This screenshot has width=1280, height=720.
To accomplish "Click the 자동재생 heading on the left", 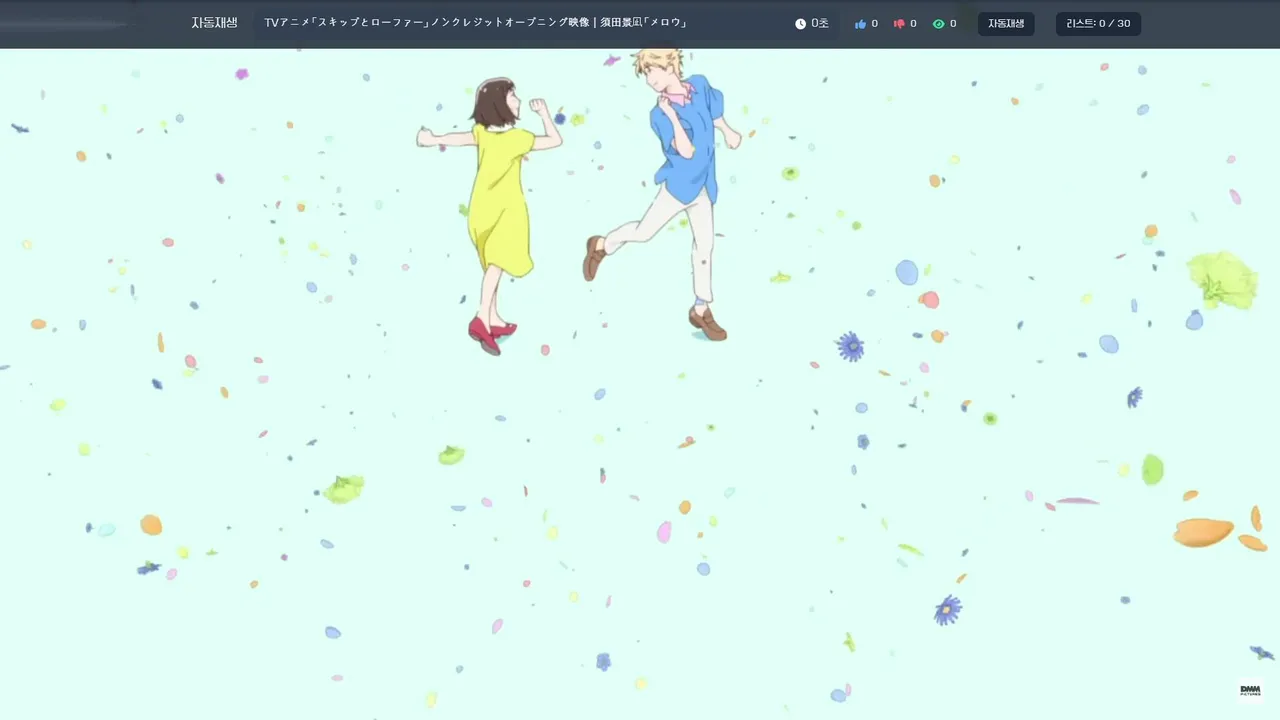I will coord(214,23).
